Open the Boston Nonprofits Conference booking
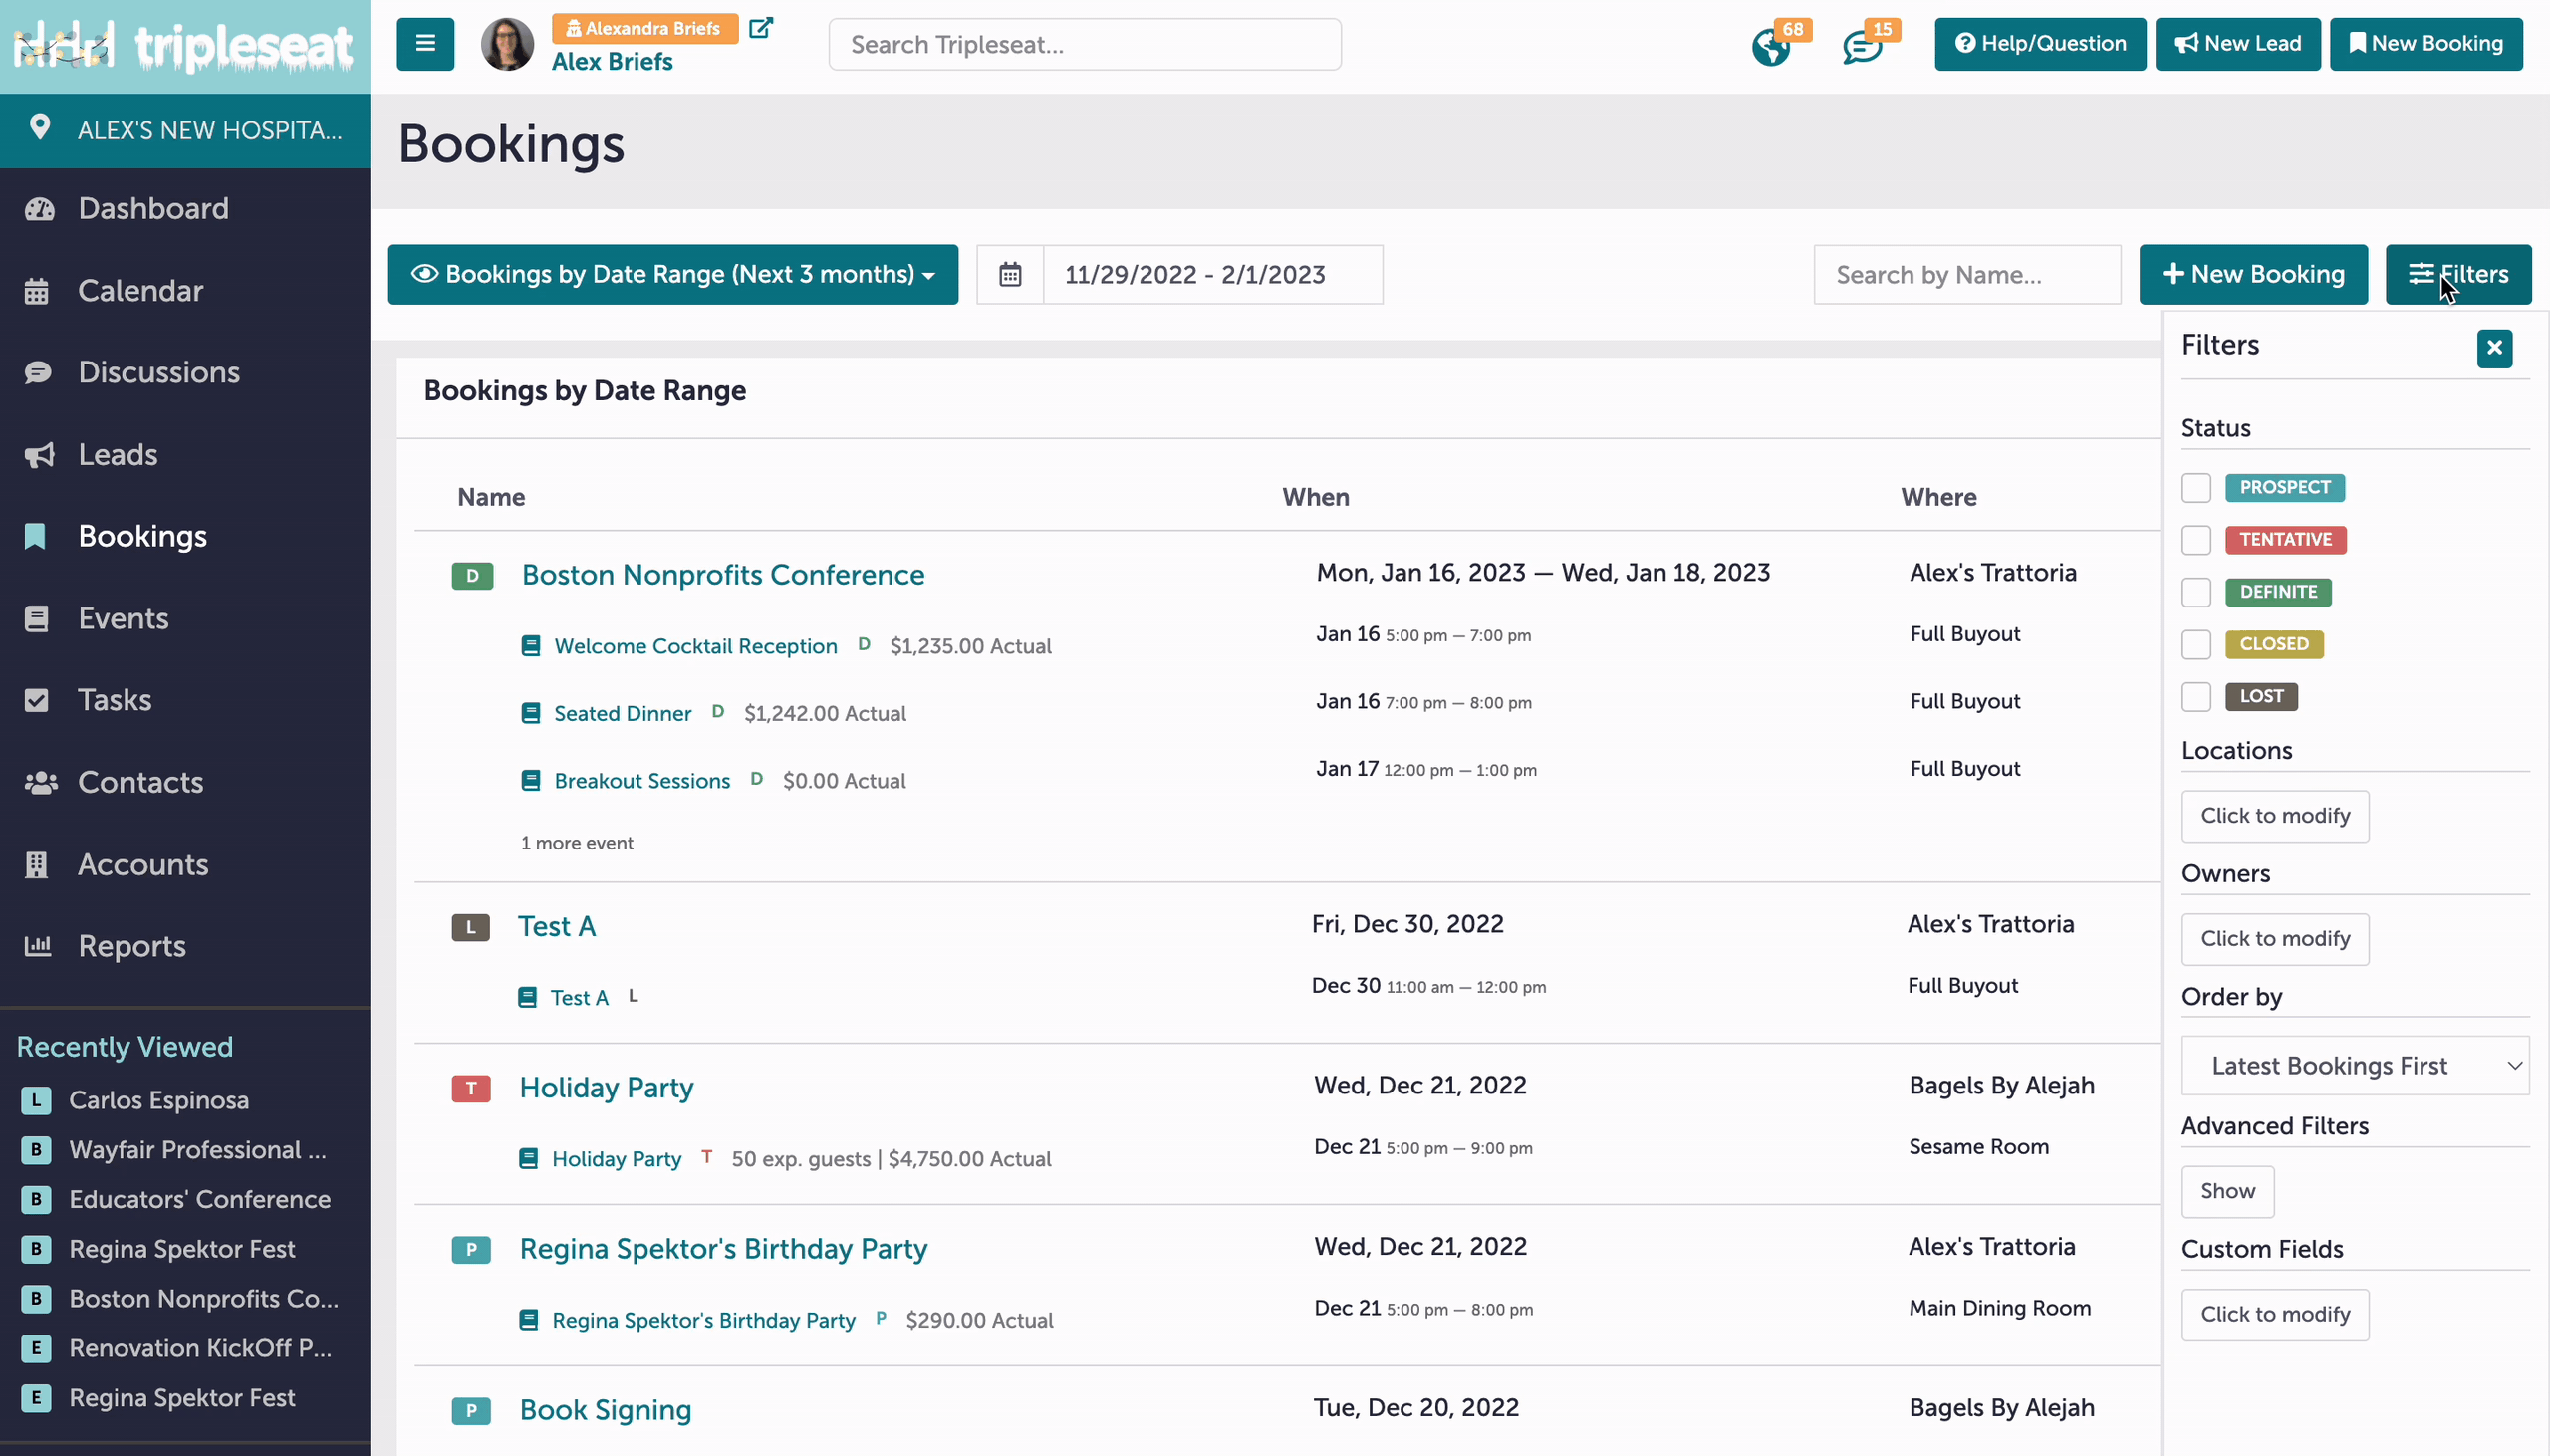Screen dimensions: 2550x1456 [723, 575]
